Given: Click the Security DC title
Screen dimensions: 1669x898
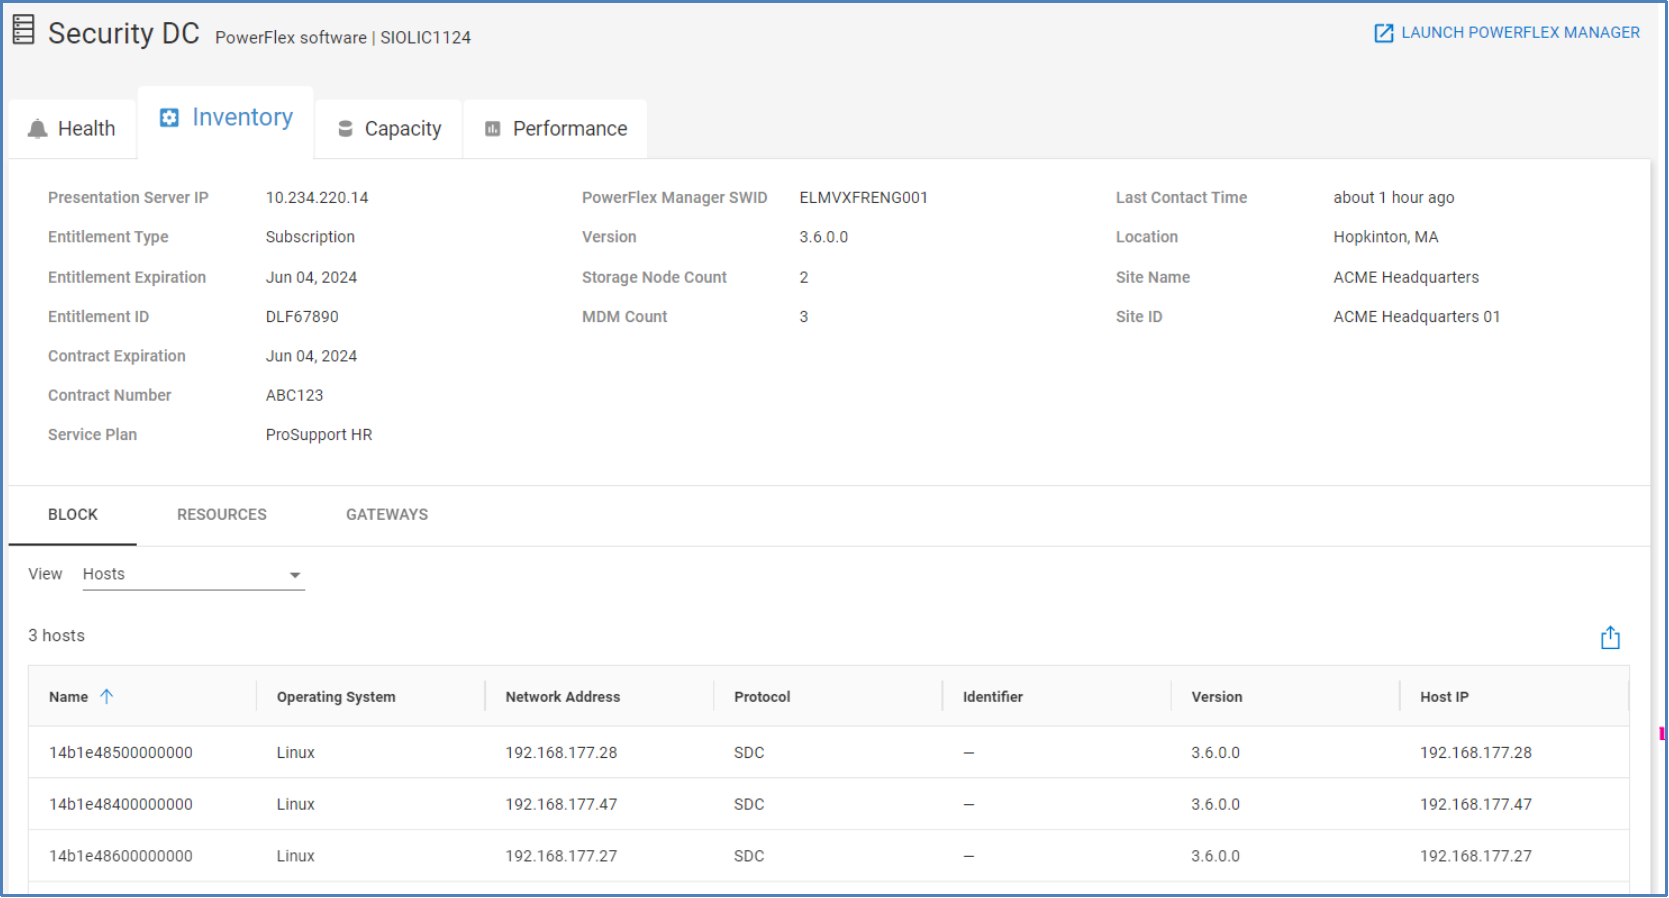Looking at the screenshot, I should [x=124, y=33].
